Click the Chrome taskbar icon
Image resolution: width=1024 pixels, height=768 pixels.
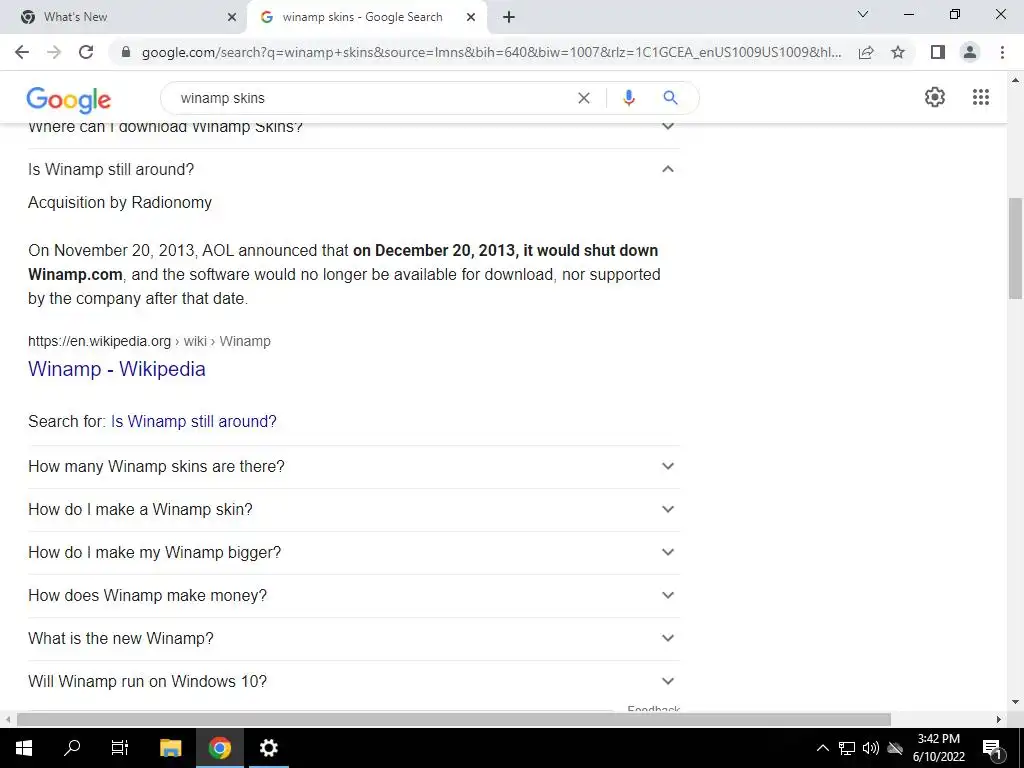(220, 748)
